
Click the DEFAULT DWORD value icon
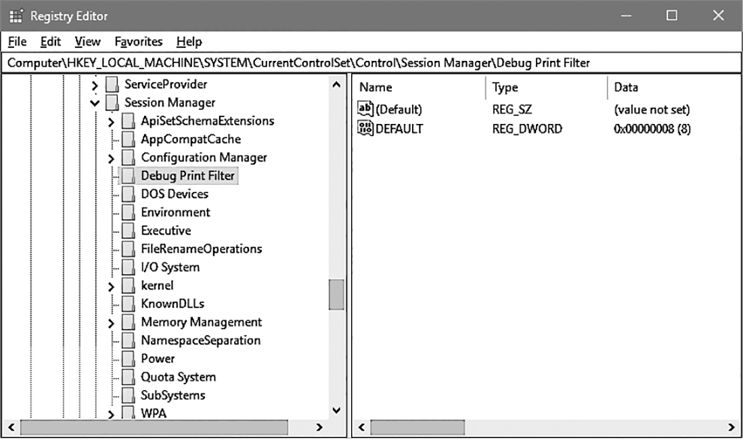point(365,129)
